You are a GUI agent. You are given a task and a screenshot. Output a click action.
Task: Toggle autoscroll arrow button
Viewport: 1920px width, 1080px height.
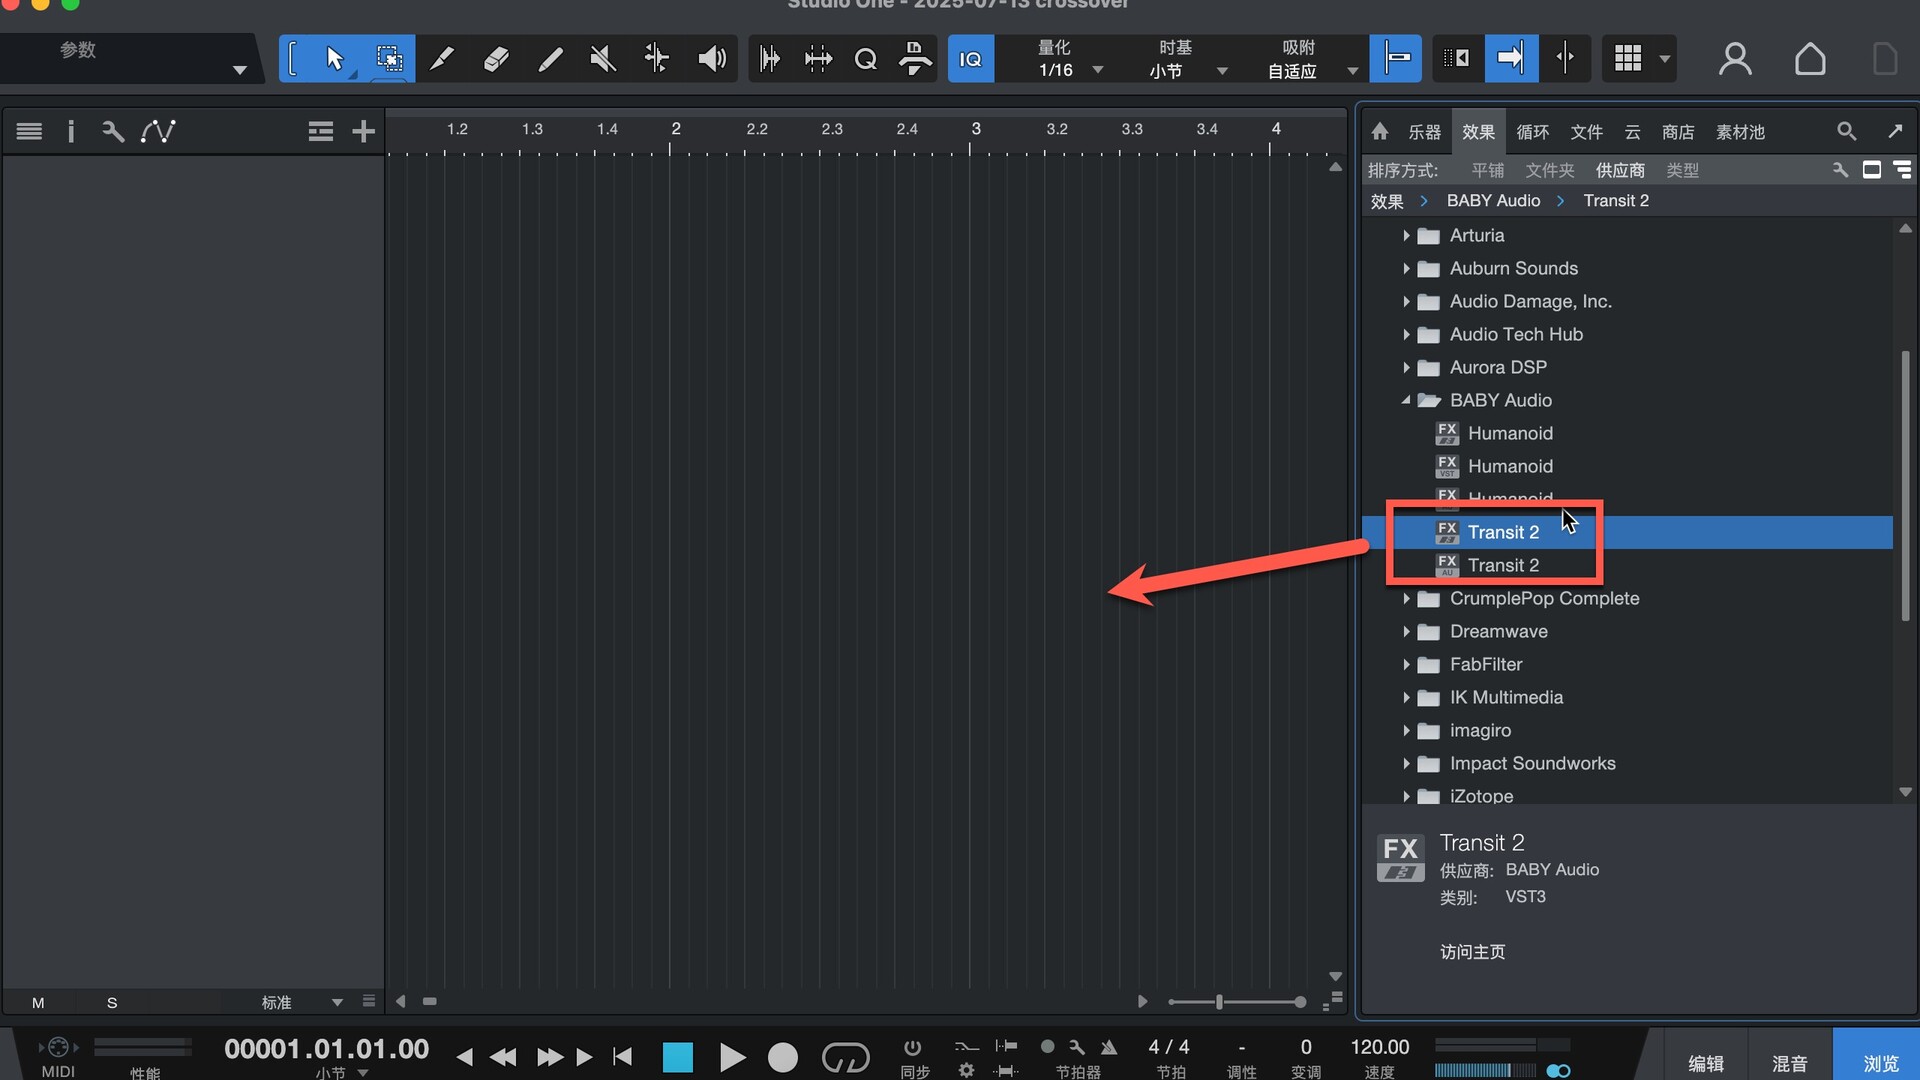click(x=1510, y=58)
